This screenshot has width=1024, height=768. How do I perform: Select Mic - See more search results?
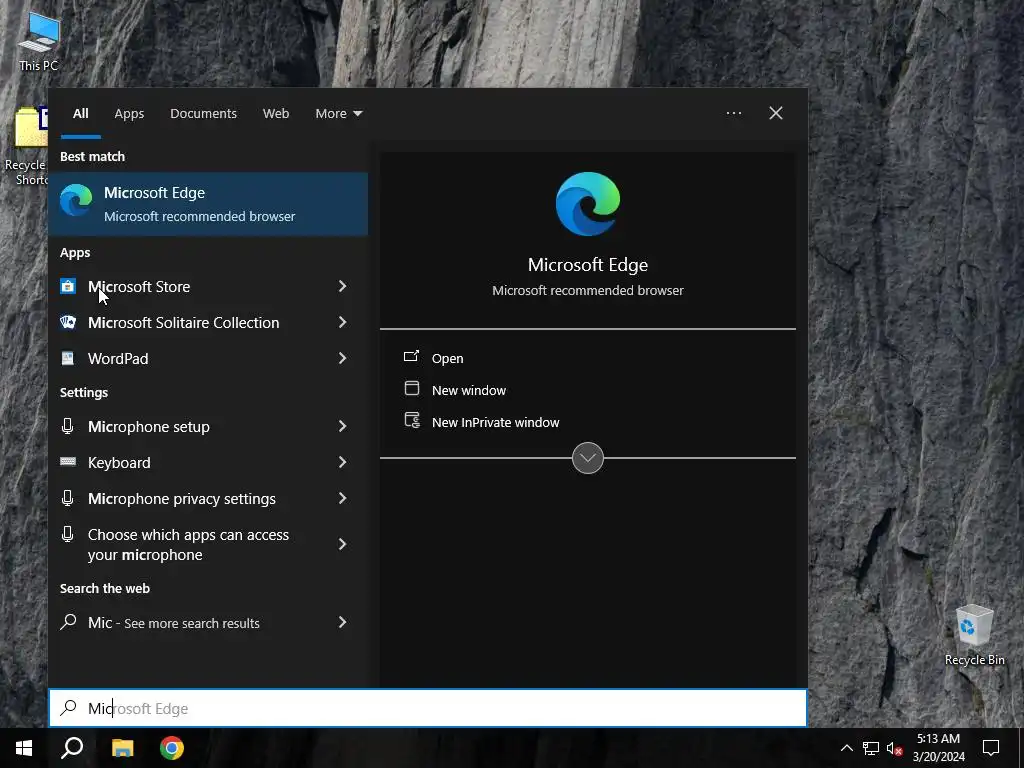tap(174, 623)
